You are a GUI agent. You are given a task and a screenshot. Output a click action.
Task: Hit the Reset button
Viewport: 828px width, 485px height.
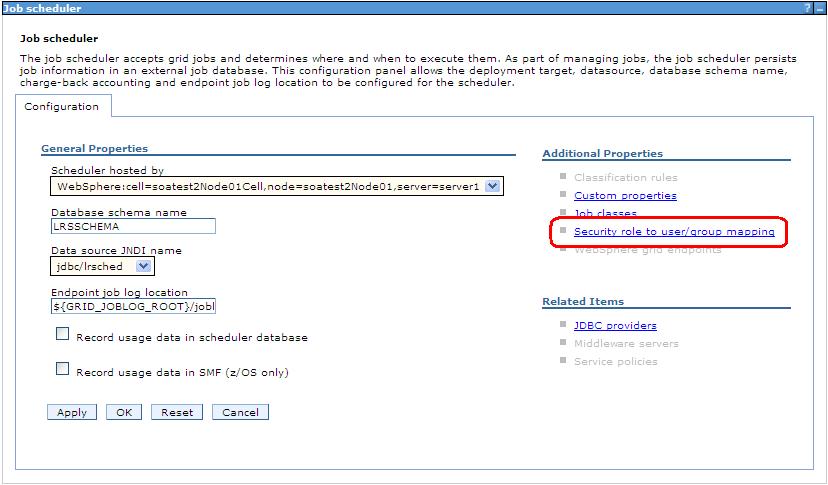coord(177,412)
